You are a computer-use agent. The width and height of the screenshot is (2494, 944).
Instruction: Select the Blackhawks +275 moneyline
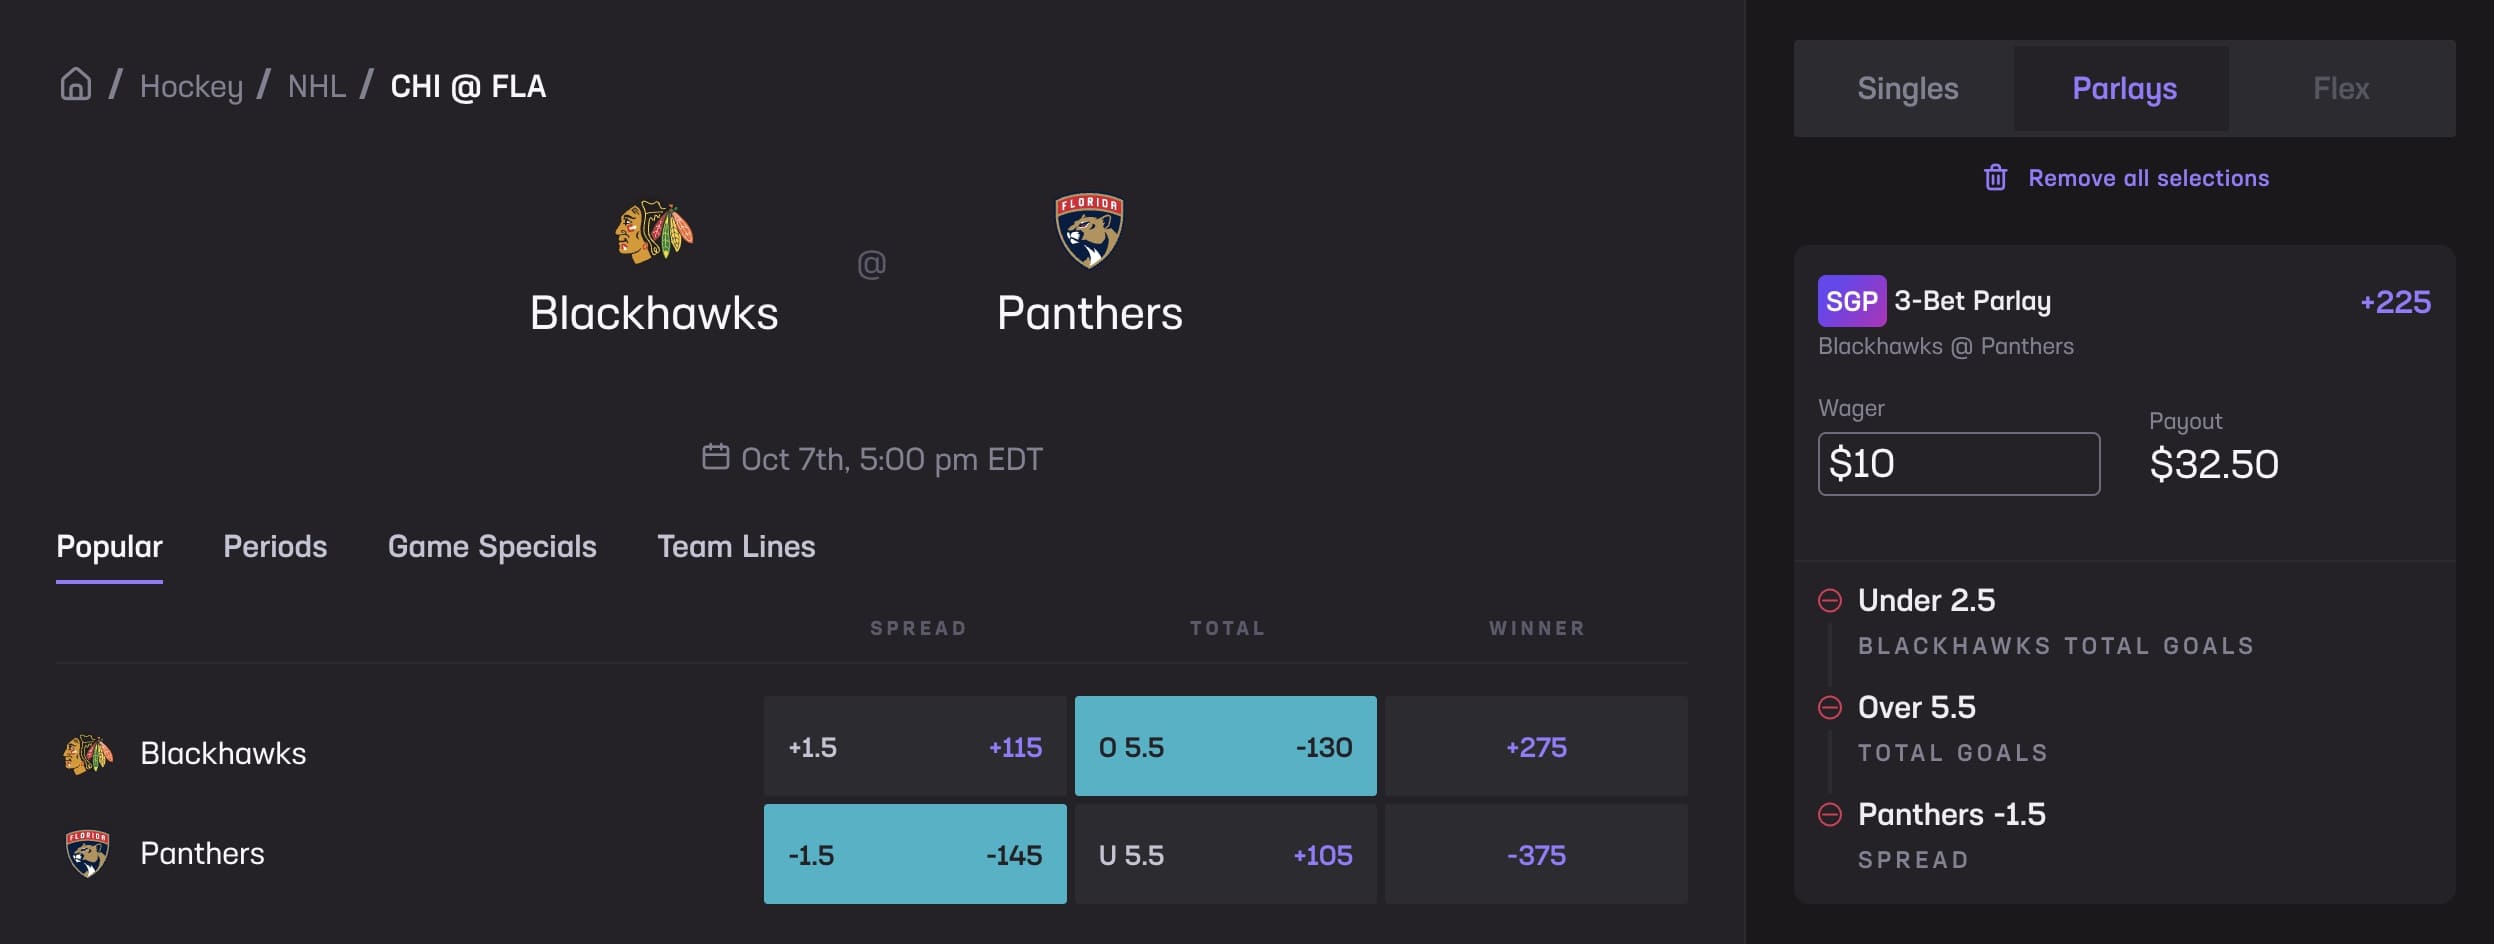[1536, 746]
